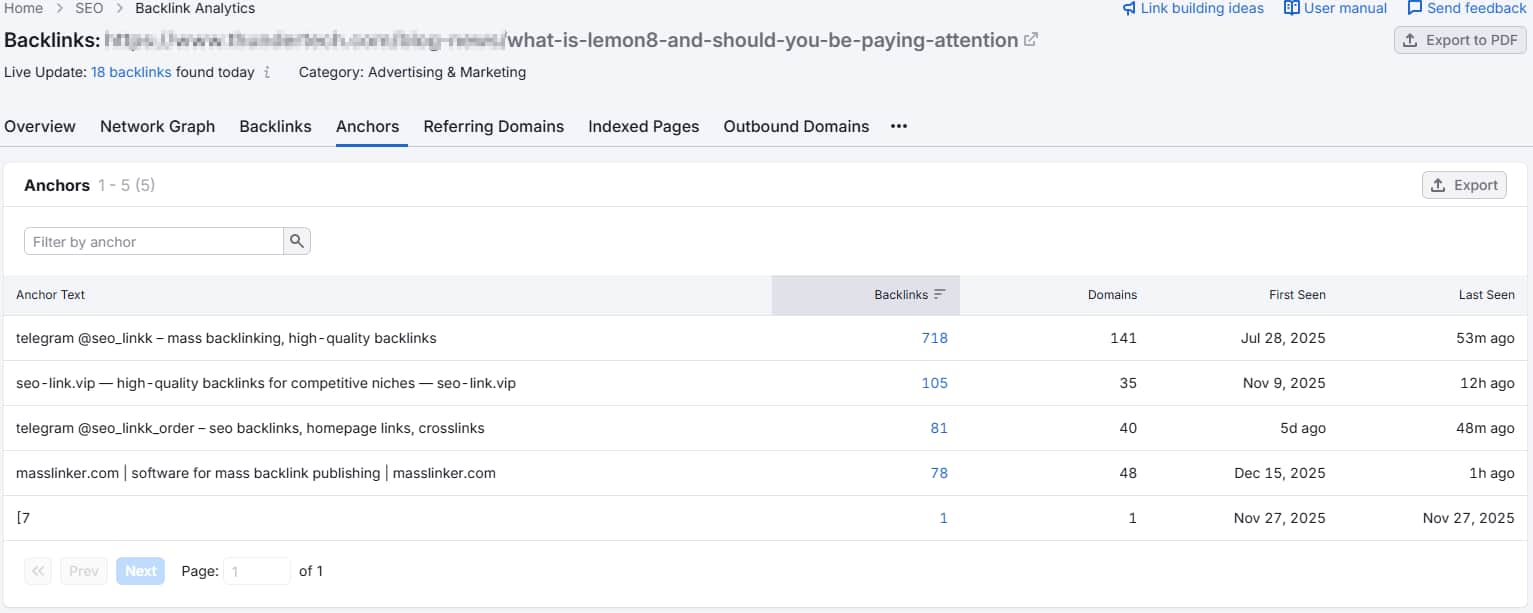Image resolution: width=1533 pixels, height=613 pixels.
Task: Open the 718 backlinks count link
Action: point(934,338)
